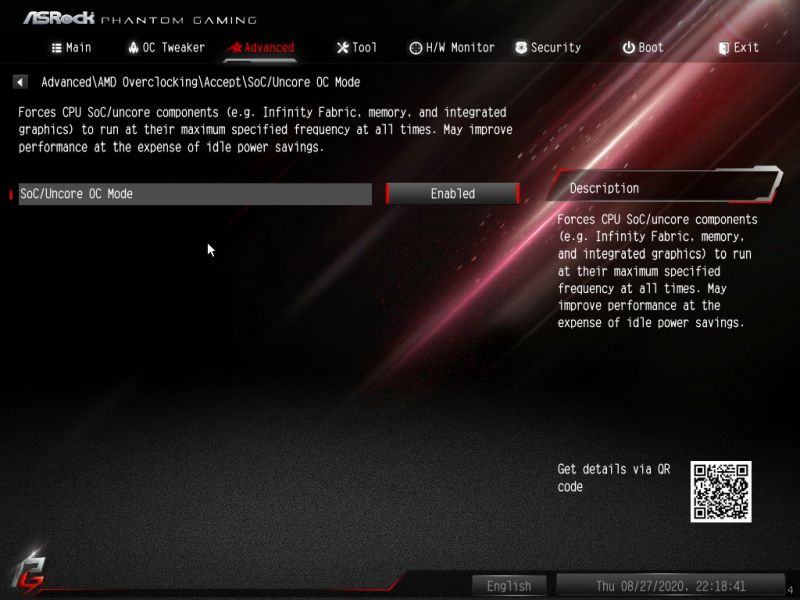
Task: Open the Security tab
Action: coord(548,47)
